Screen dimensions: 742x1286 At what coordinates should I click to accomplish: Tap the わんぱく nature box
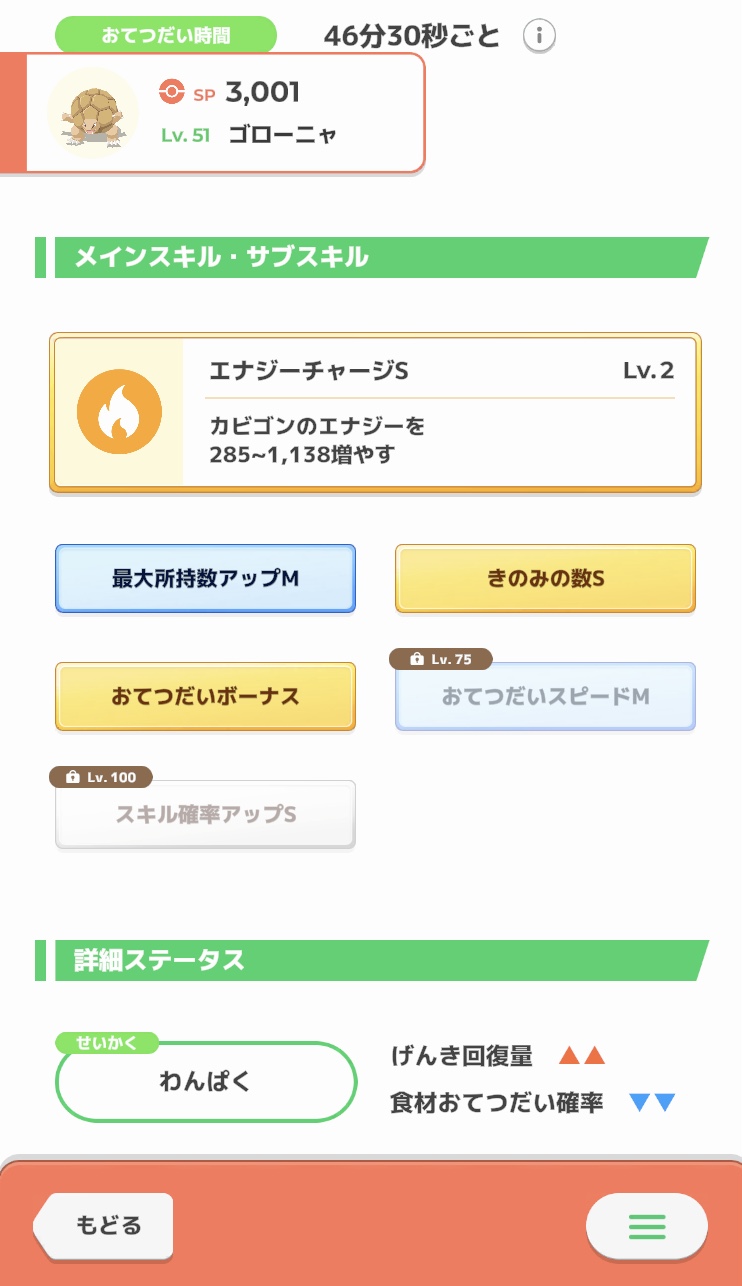[x=205, y=1082]
